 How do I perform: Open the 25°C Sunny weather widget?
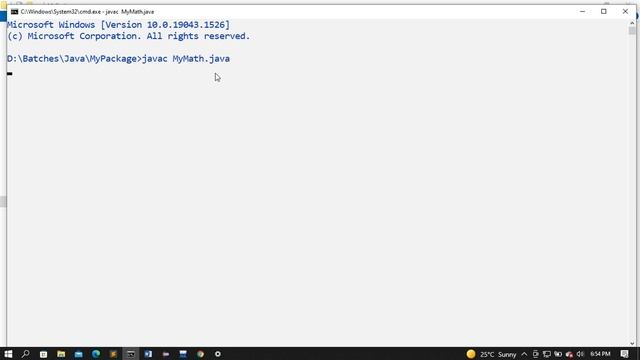(x=491, y=354)
